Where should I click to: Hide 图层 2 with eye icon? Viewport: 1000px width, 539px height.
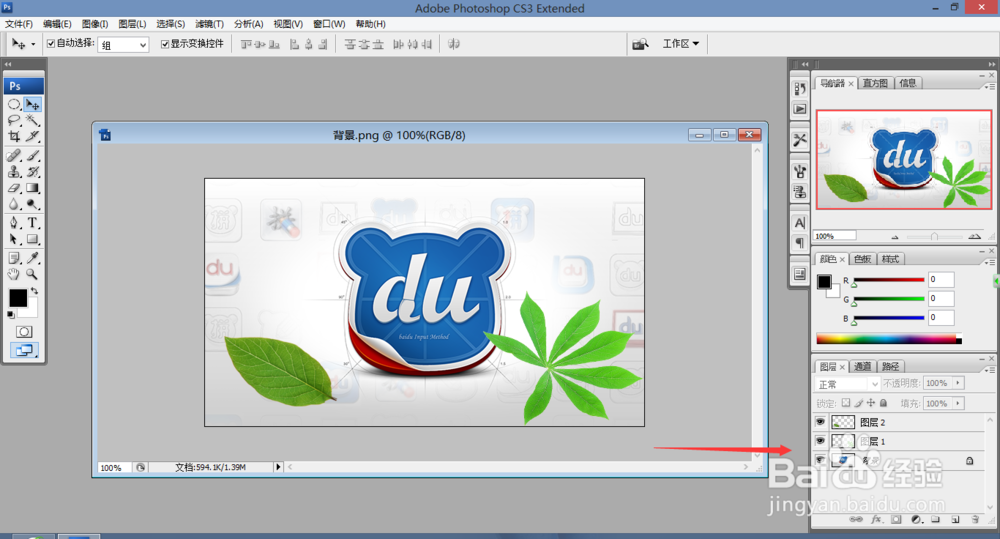(820, 422)
